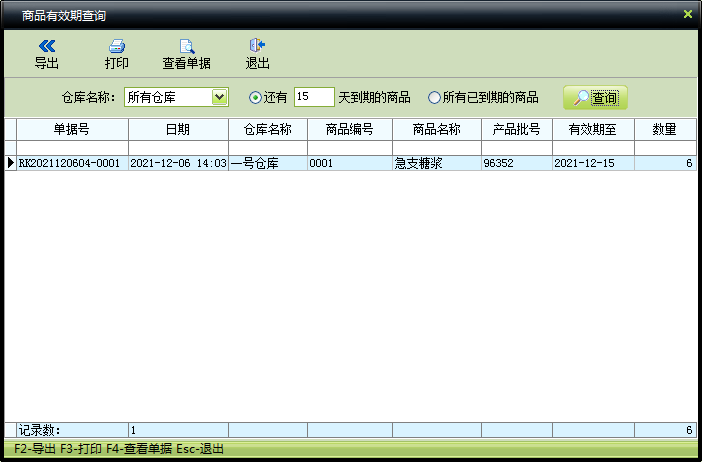Click the product code cell 0001
Image resolution: width=702 pixels, height=462 pixels.
350,163
